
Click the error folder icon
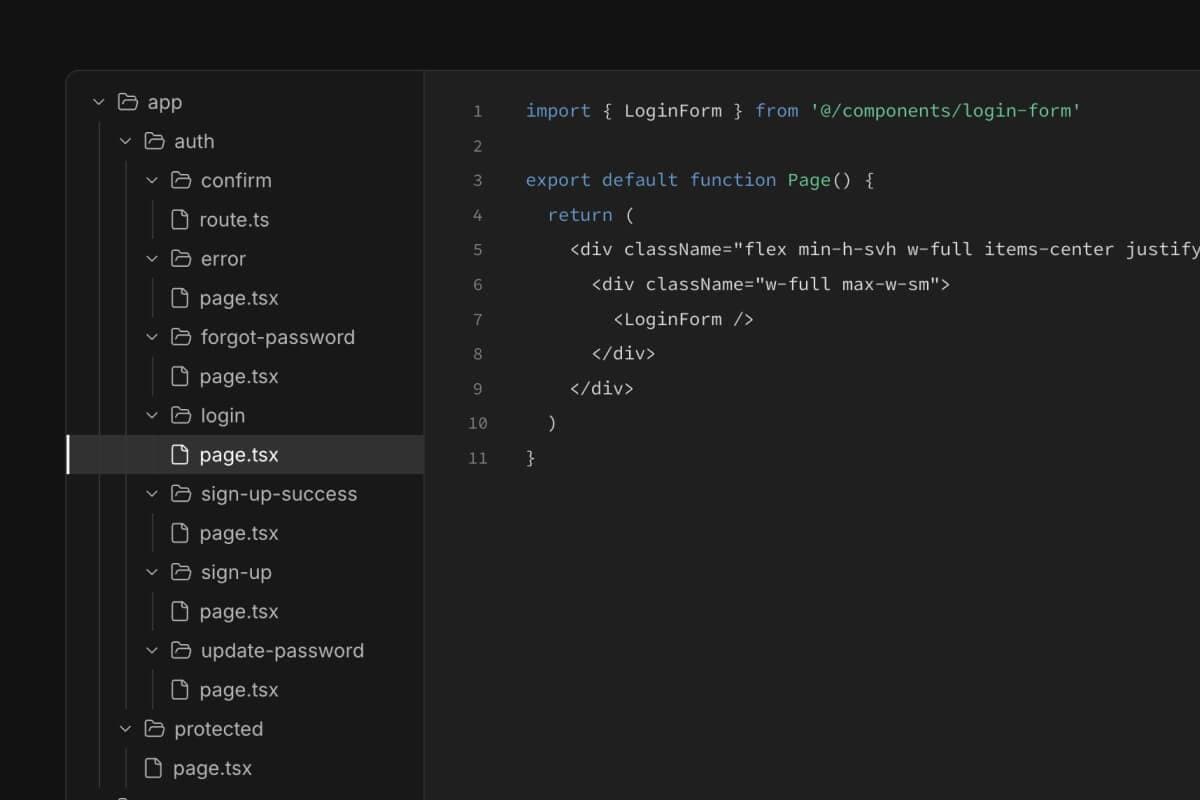point(180,258)
